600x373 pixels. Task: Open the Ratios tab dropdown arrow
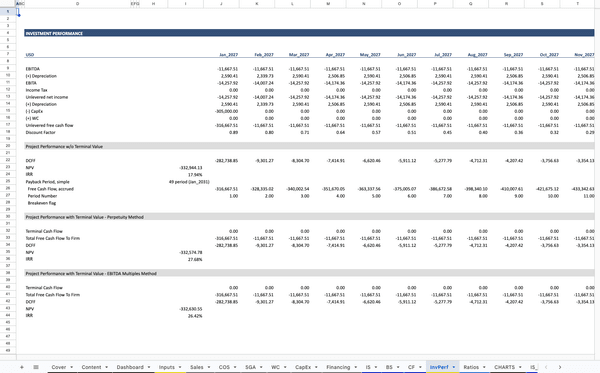point(484,367)
